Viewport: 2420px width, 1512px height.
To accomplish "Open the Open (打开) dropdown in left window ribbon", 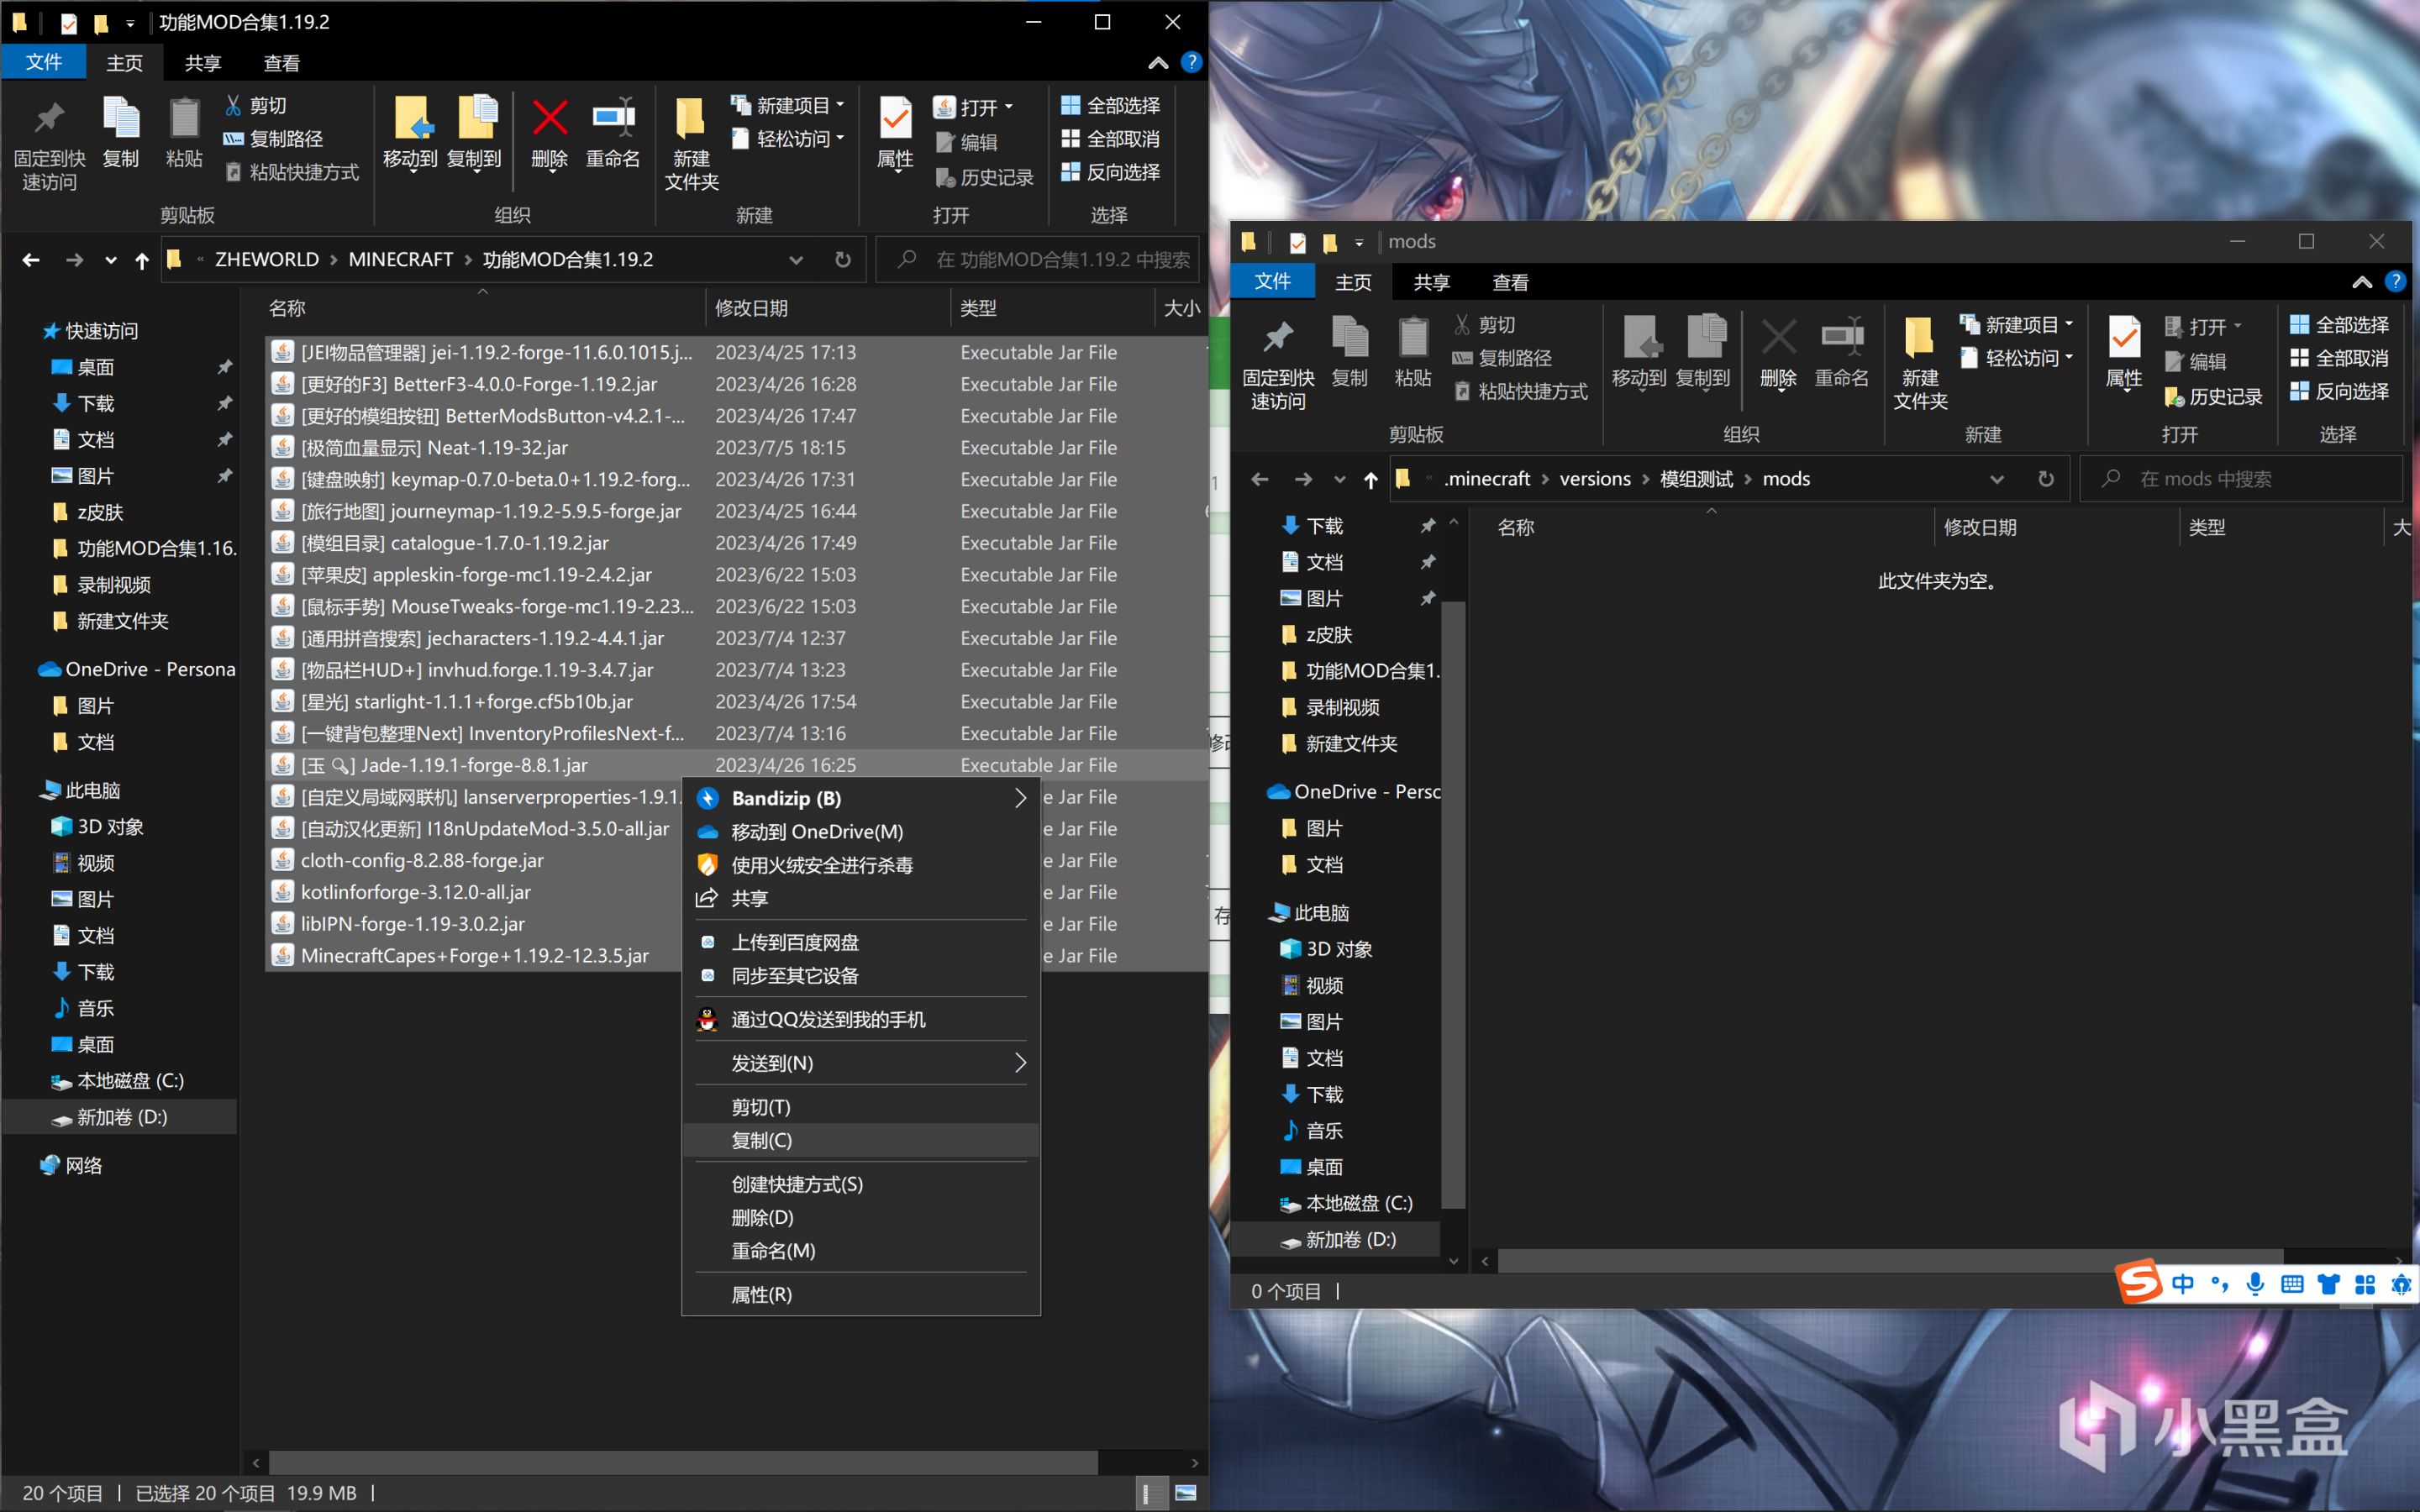I will (974, 107).
